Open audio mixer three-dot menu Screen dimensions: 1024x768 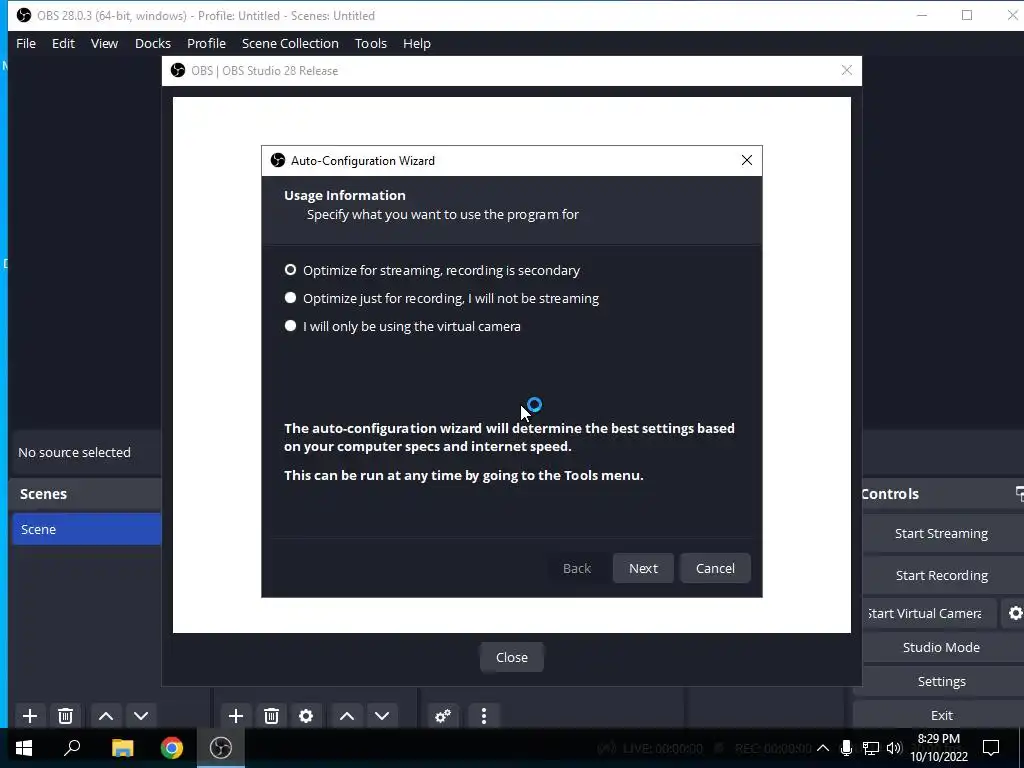pyautogui.click(x=483, y=716)
